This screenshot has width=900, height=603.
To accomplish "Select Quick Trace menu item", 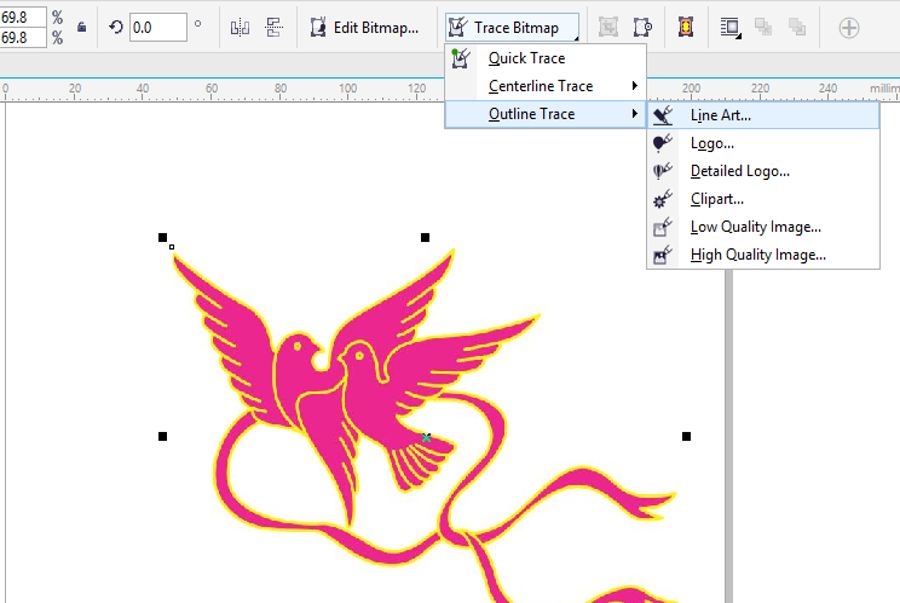I will (545, 58).
